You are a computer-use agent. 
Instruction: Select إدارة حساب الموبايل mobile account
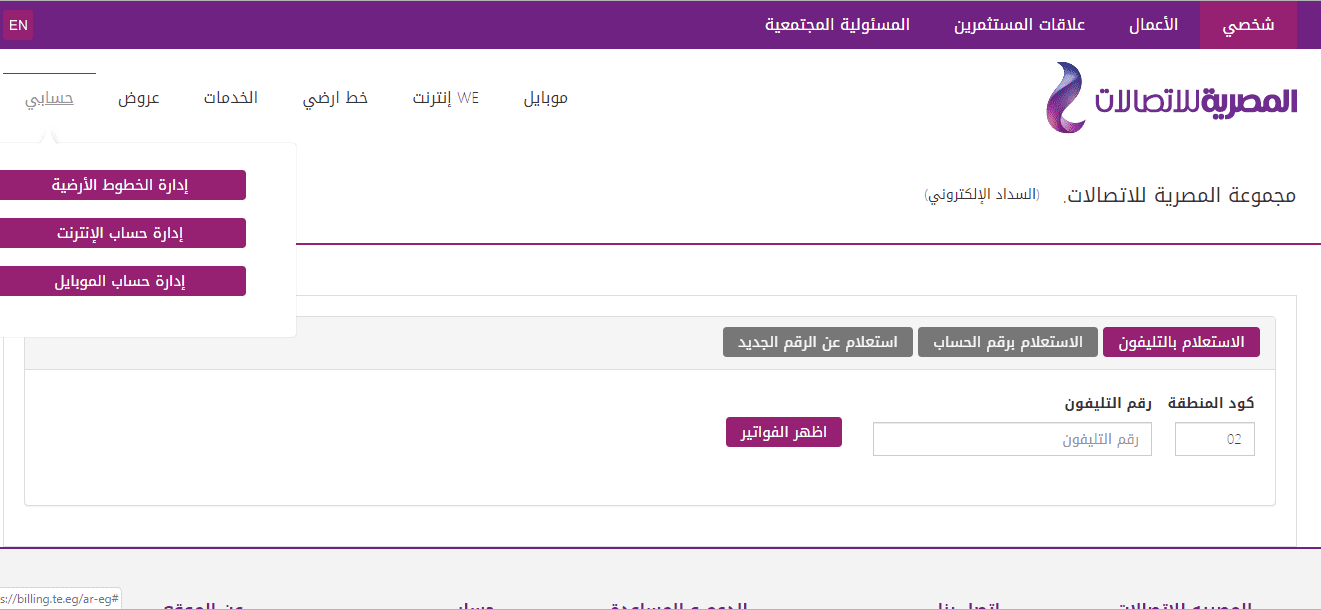point(120,281)
